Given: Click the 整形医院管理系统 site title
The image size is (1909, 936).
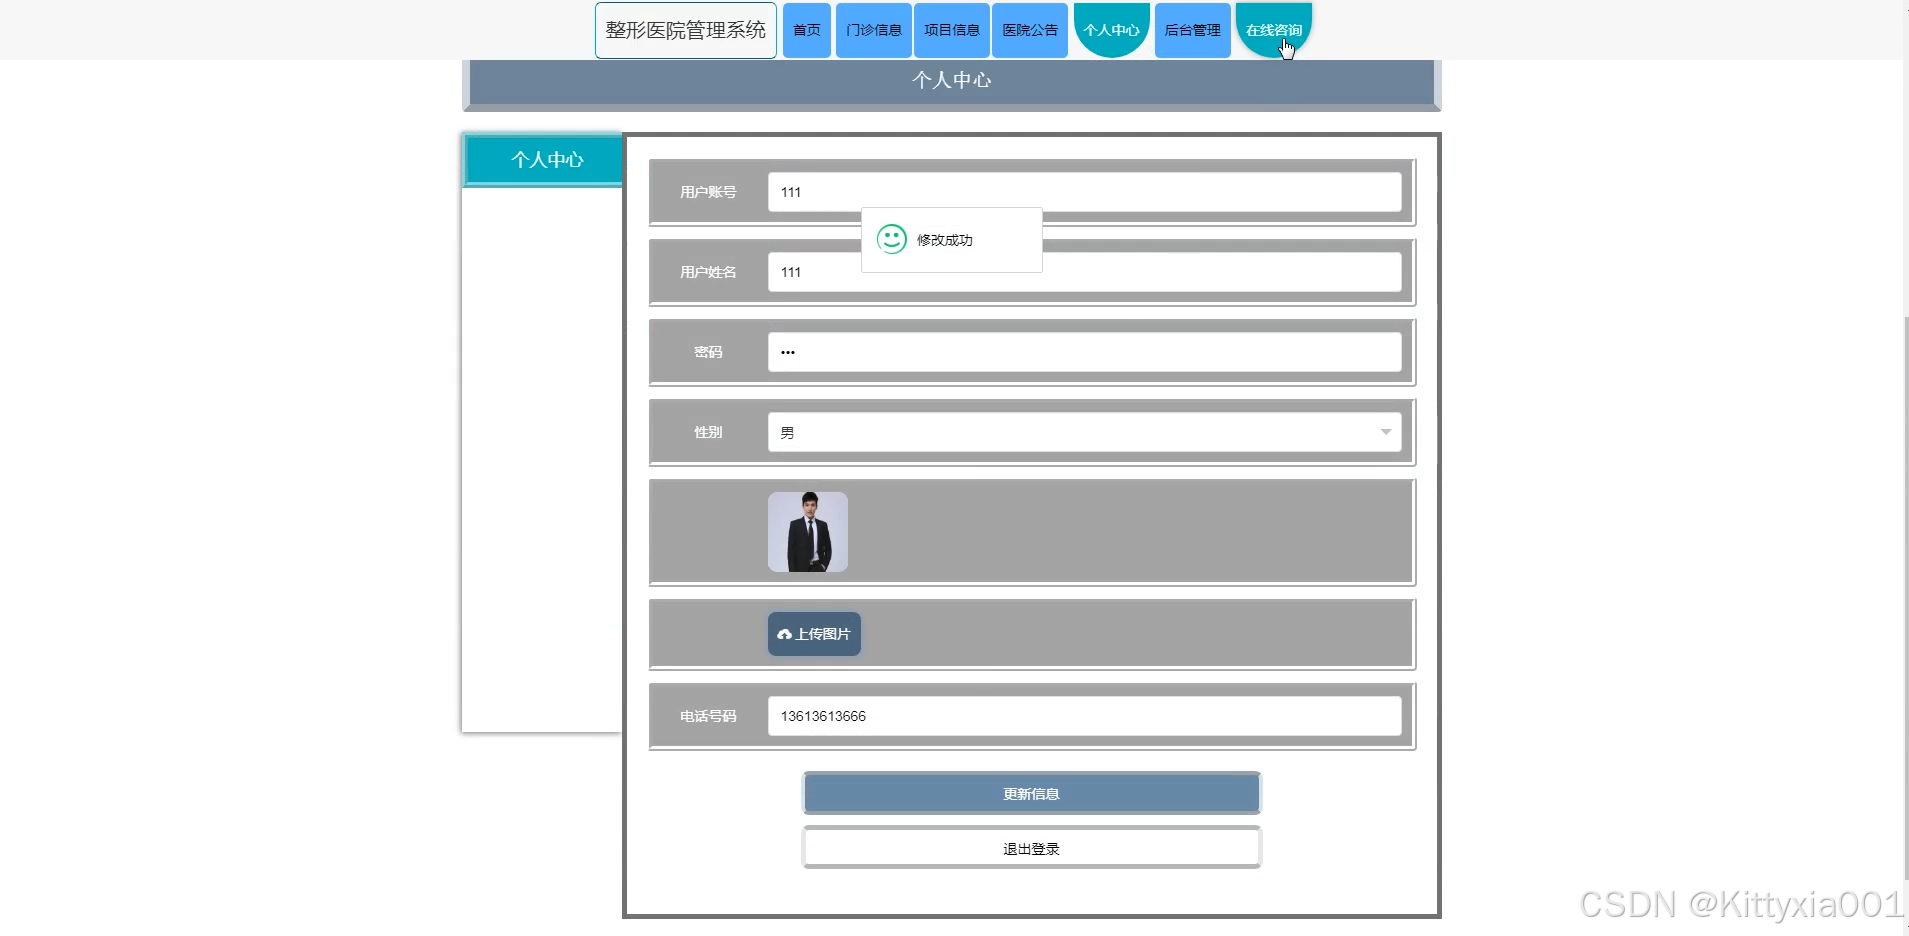Looking at the screenshot, I should pyautogui.click(x=686, y=30).
